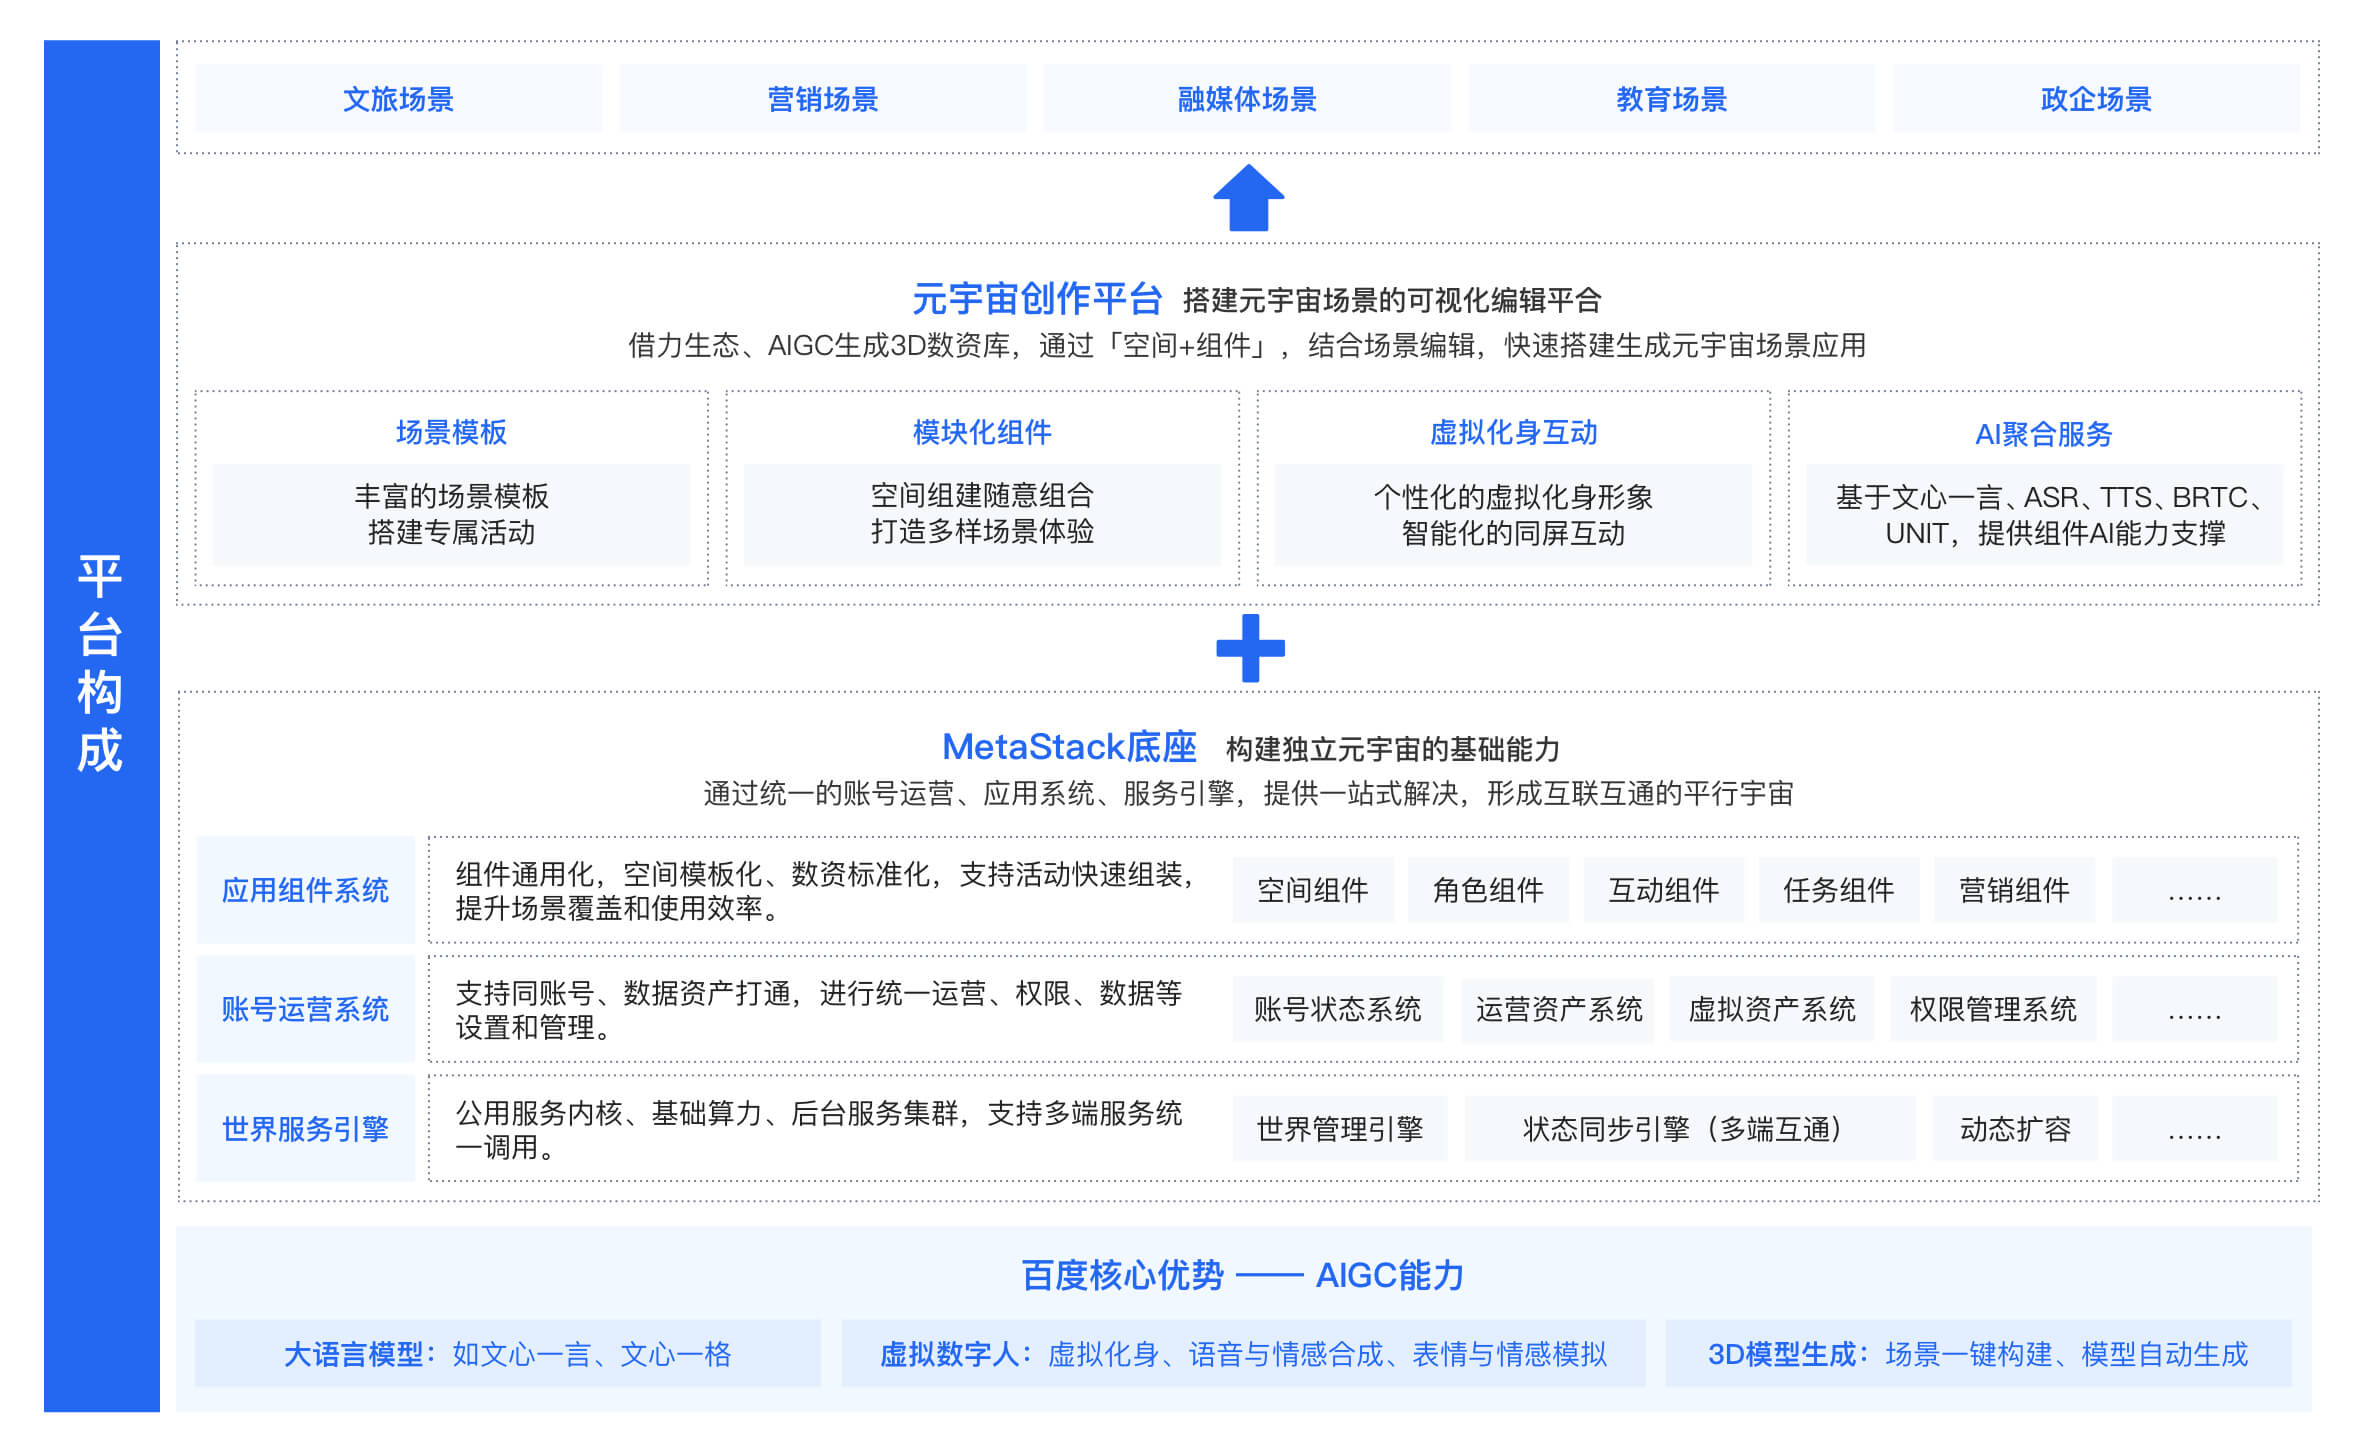2360x1430 pixels.
Task: Click the 3D模型生成 capability box
Action: pos(1978,1354)
